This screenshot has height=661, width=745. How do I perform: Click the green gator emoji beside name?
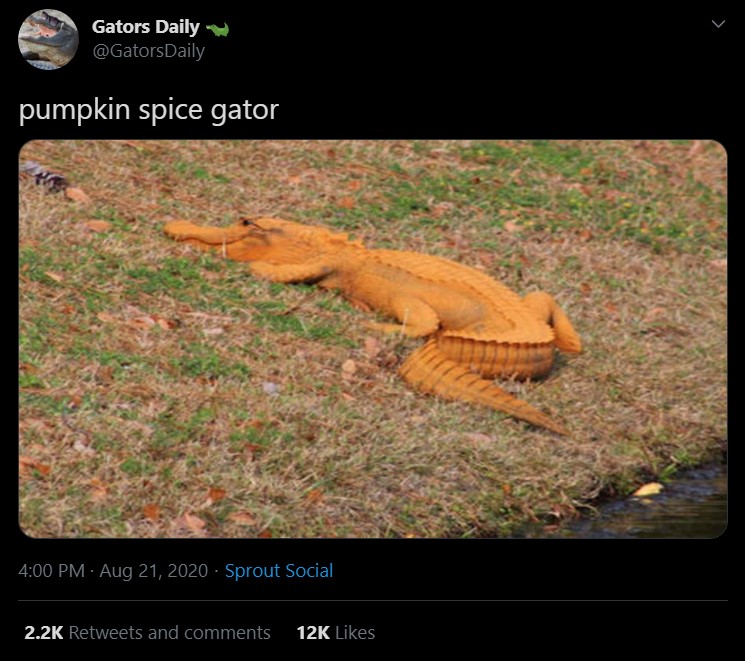[218, 29]
